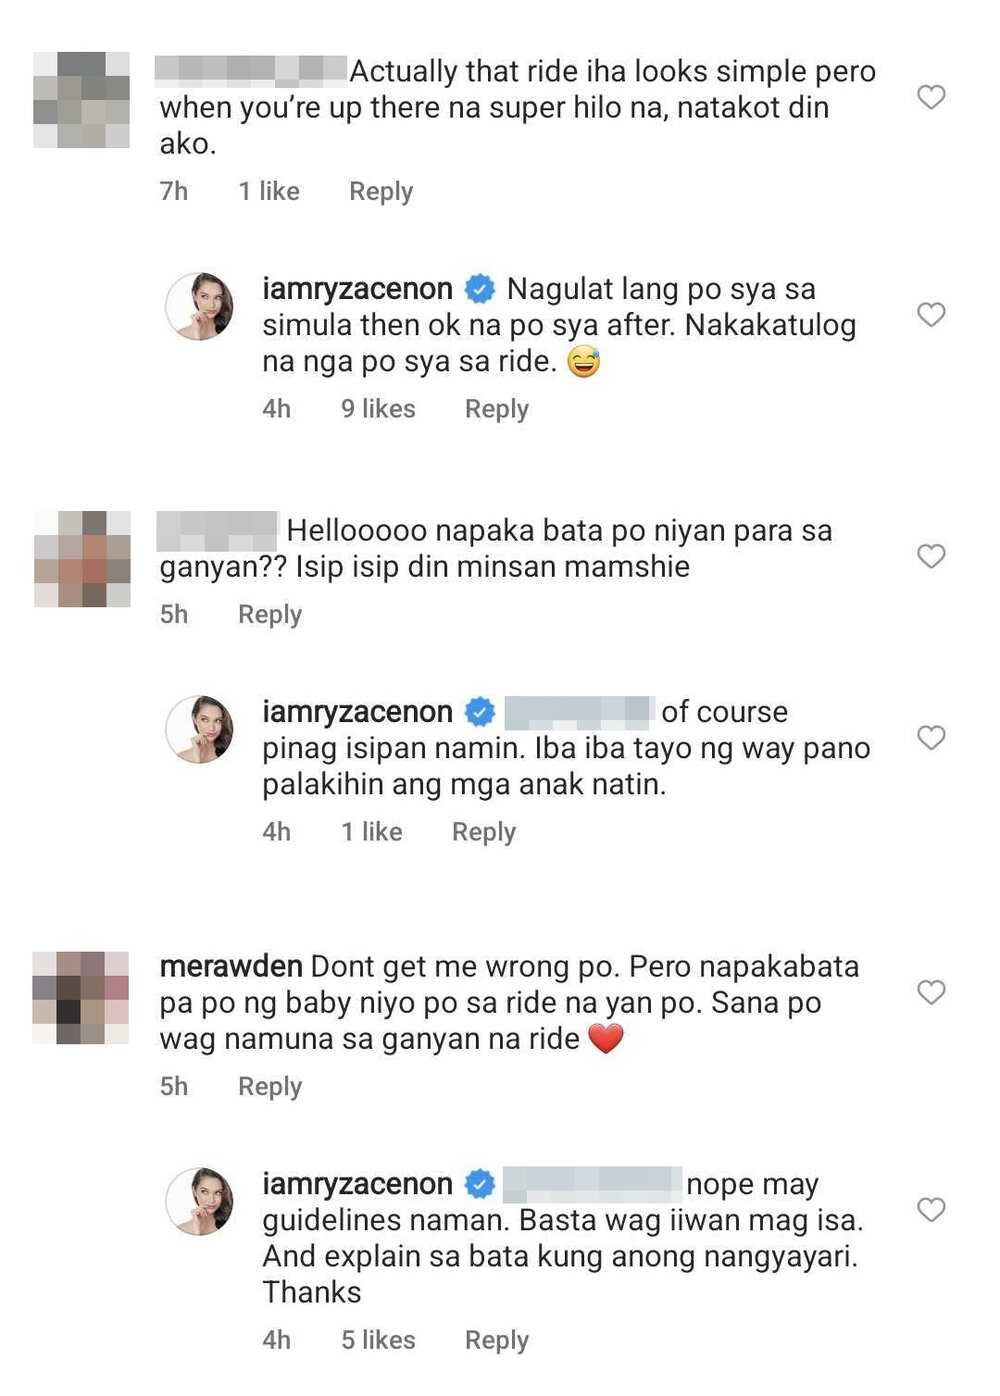Reply to the comment with 9 likes
Screen dimensions: 1000x1396
[x=497, y=409]
